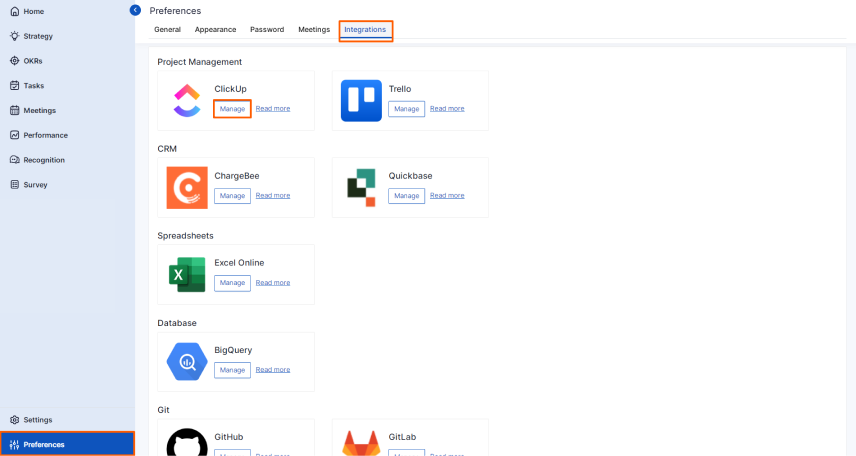This screenshot has width=856, height=456.
Task: Click the ClickUp logo
Action: click(187, 100)
